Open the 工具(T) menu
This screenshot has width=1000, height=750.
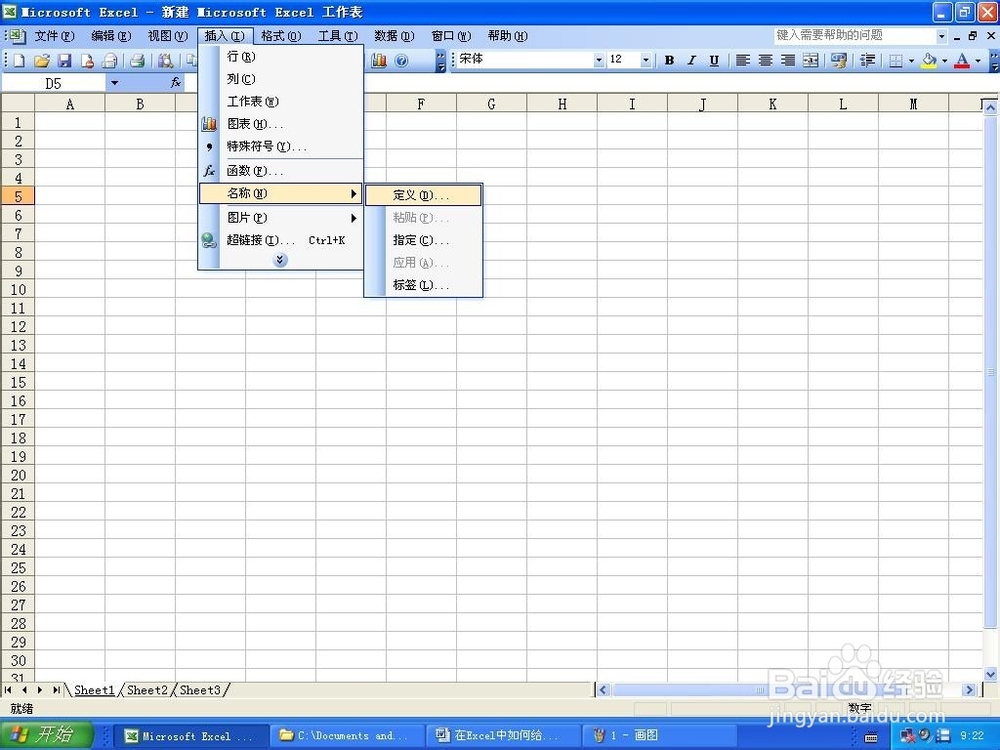[337, 36]
